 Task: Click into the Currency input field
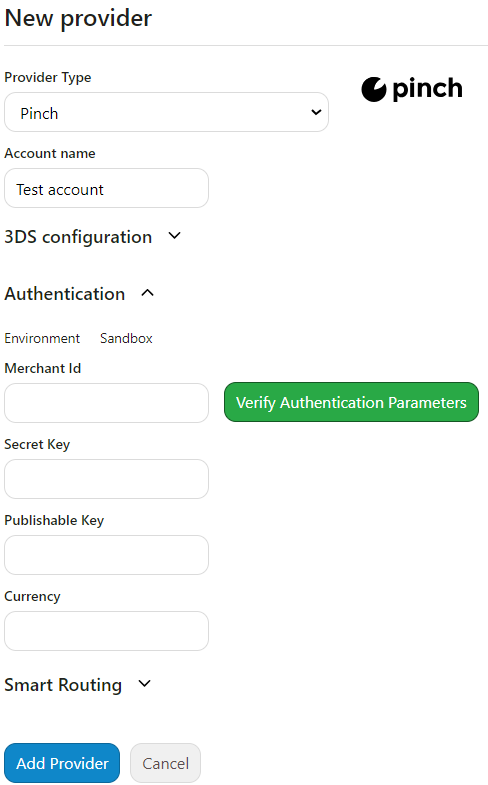(106, 631)
